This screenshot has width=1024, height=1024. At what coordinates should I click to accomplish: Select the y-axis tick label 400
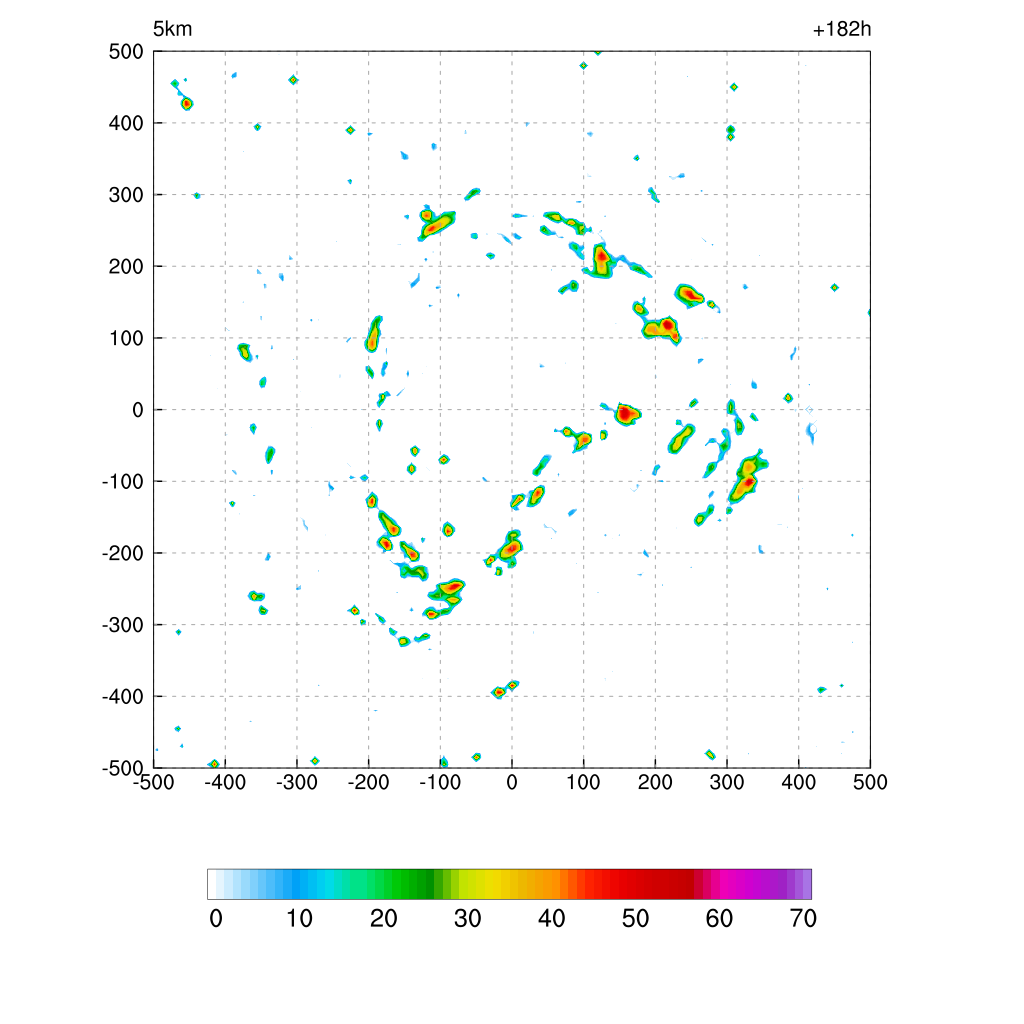pyautogui.click(x=126, y=123)
